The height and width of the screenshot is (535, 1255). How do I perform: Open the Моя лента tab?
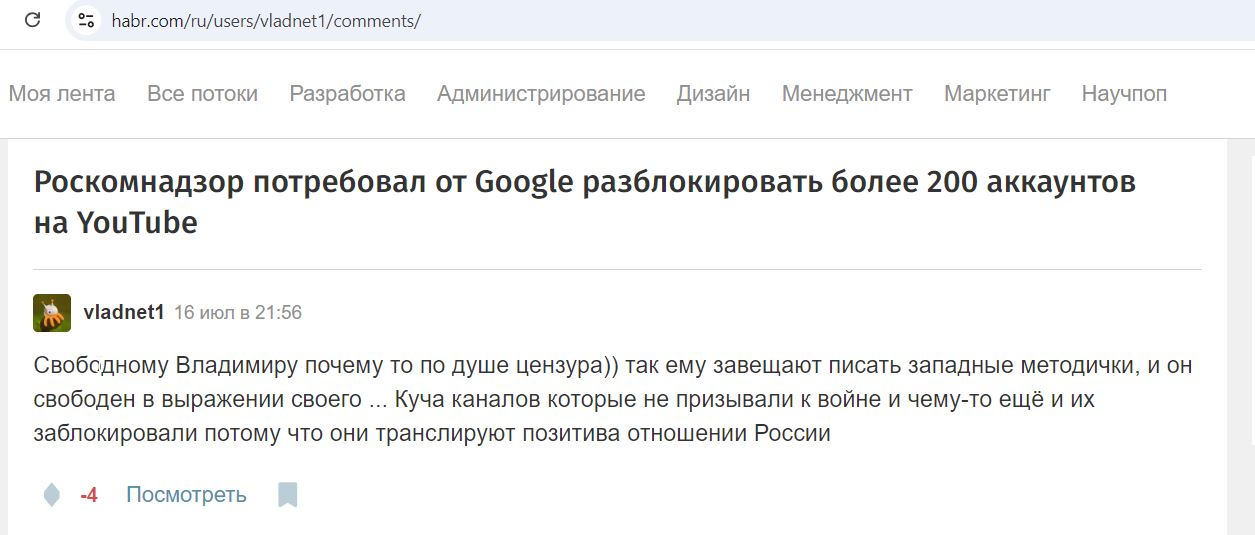click(62, 94)
